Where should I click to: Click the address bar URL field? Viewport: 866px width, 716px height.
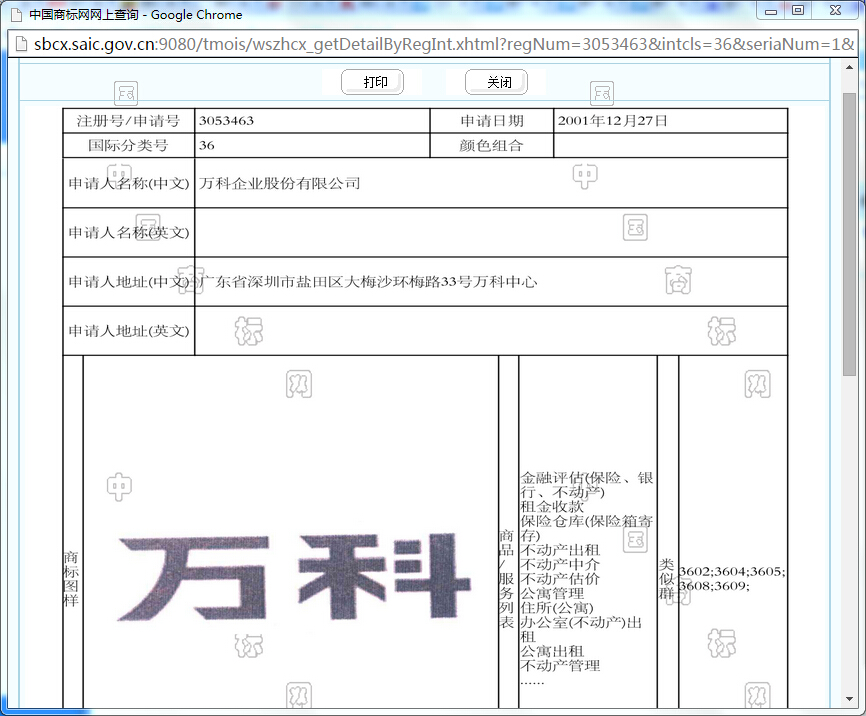tap(443, 44)
